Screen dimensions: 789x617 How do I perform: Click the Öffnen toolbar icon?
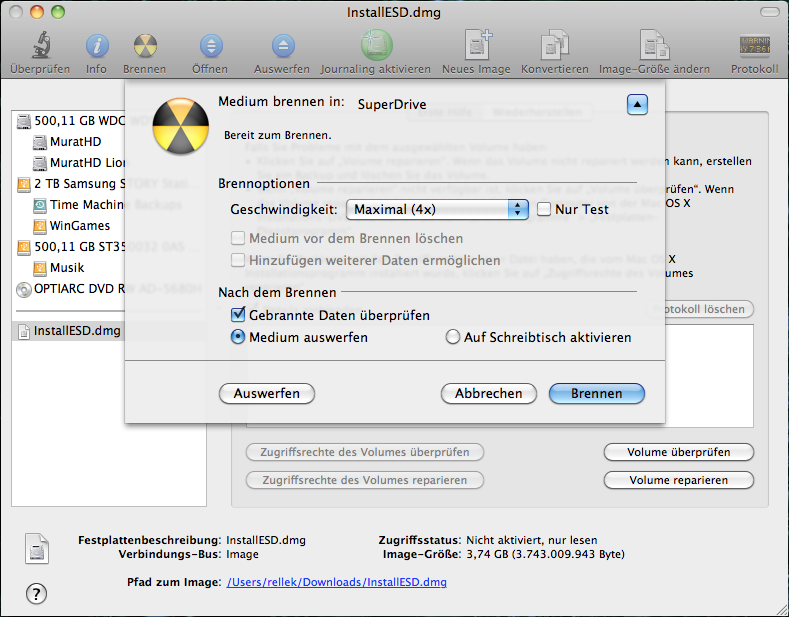pos(210,46)
